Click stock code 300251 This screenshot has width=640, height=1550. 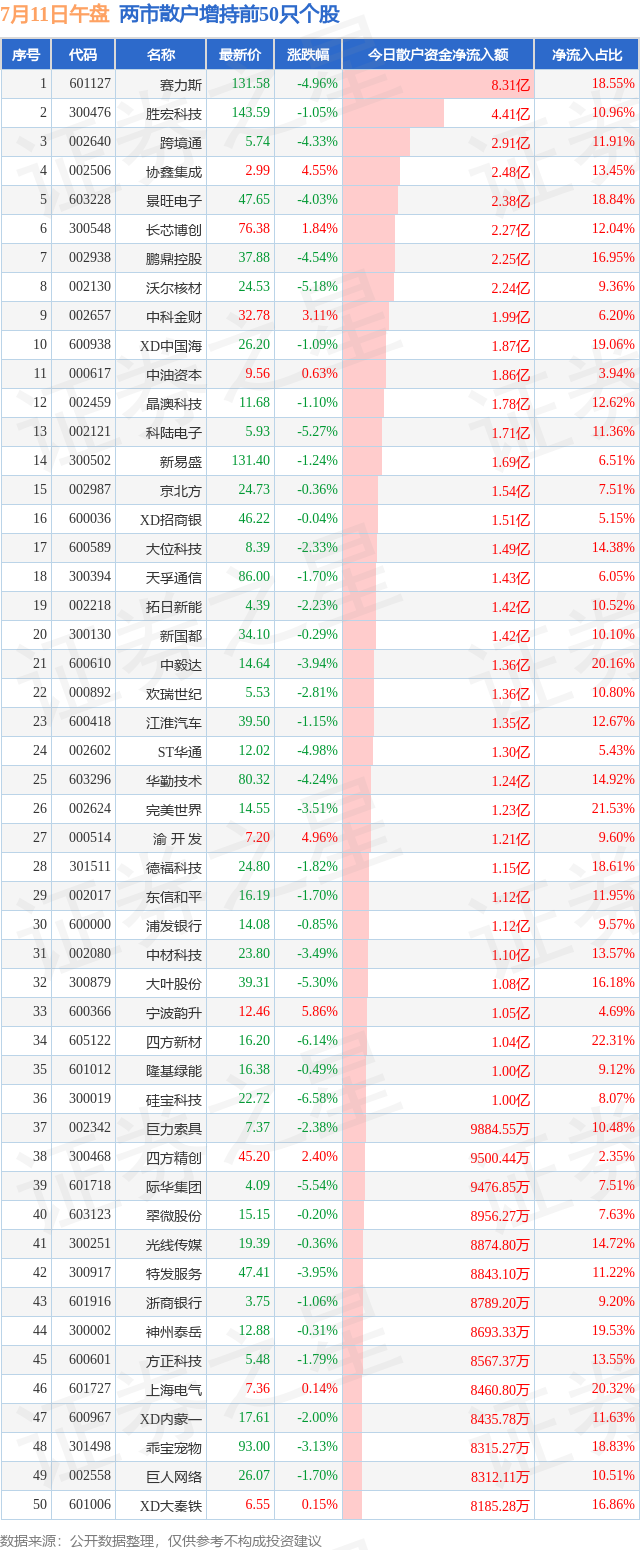coord(90,1244)
